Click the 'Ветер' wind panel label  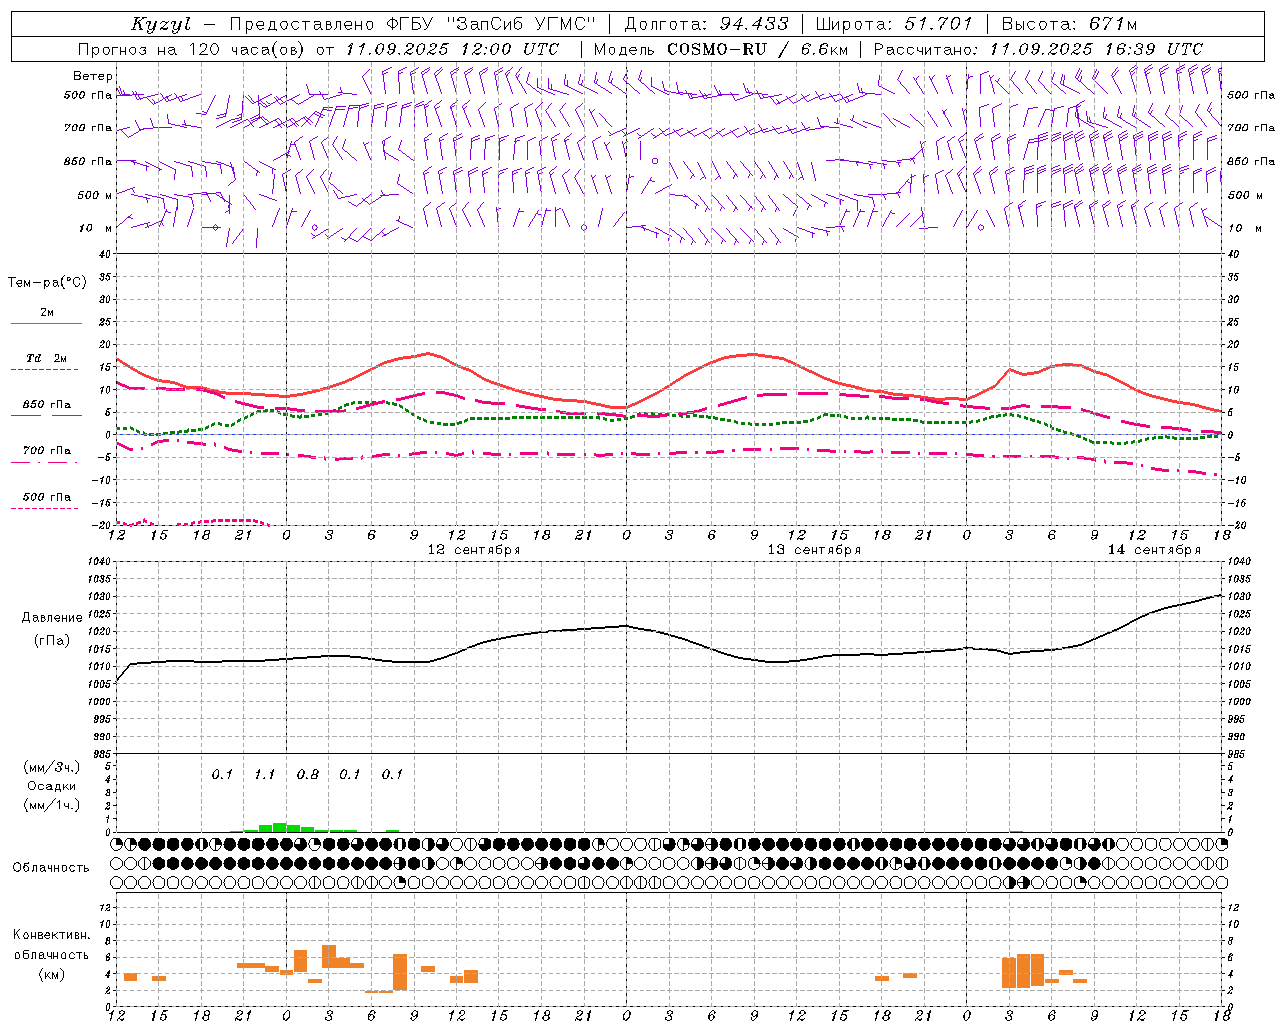click(x=93, y=76)
